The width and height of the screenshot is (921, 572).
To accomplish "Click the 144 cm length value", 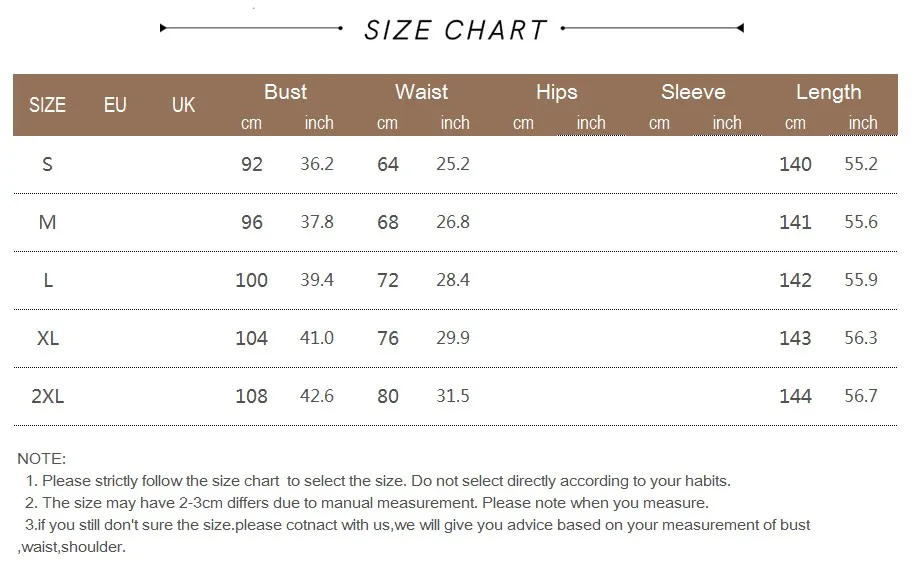I will [x=795, y=396].
